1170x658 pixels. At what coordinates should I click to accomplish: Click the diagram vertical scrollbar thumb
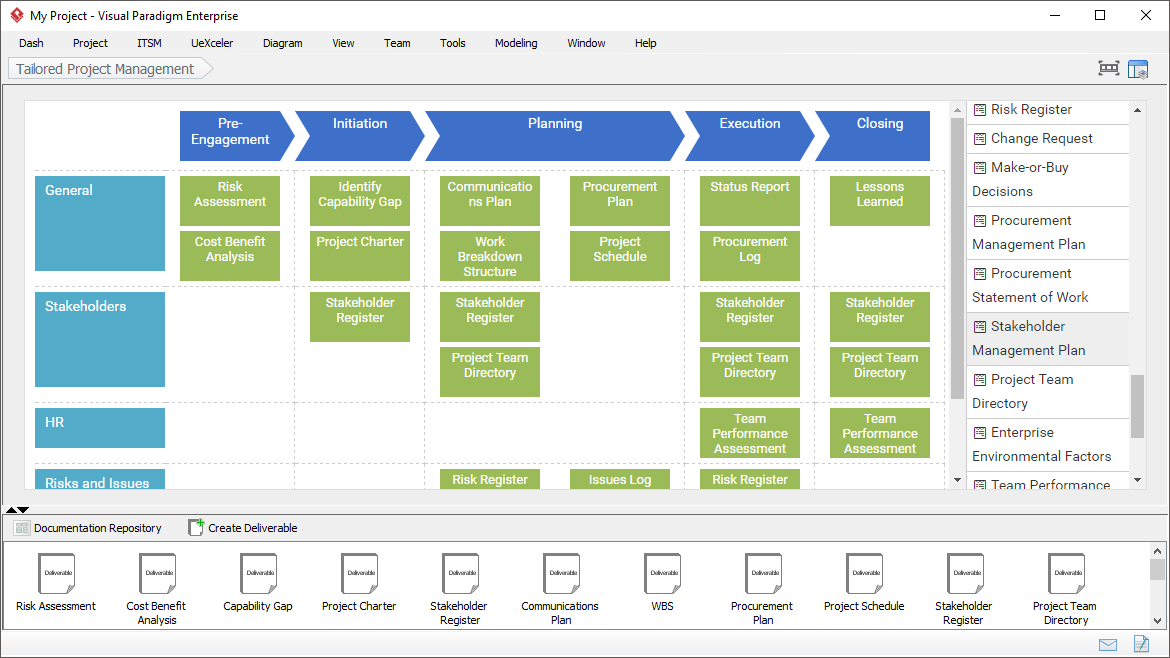point(957,258)
